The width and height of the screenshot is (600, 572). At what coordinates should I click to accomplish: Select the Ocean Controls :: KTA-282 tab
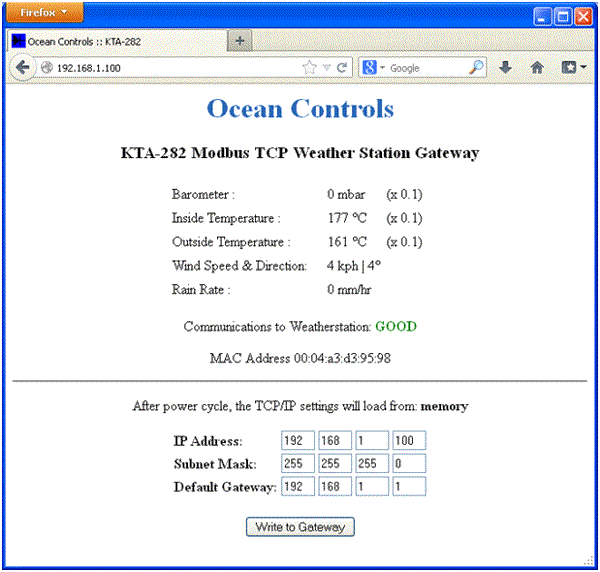117,41
